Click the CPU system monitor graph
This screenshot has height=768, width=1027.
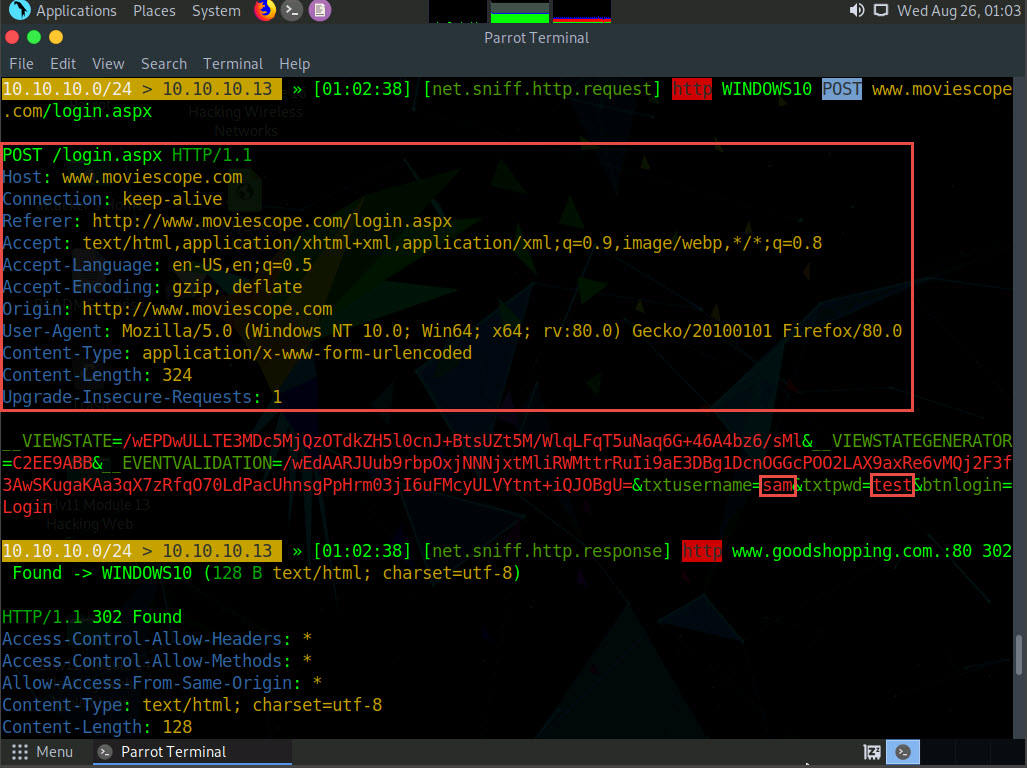pyautogui.click(x=457, y=11)
